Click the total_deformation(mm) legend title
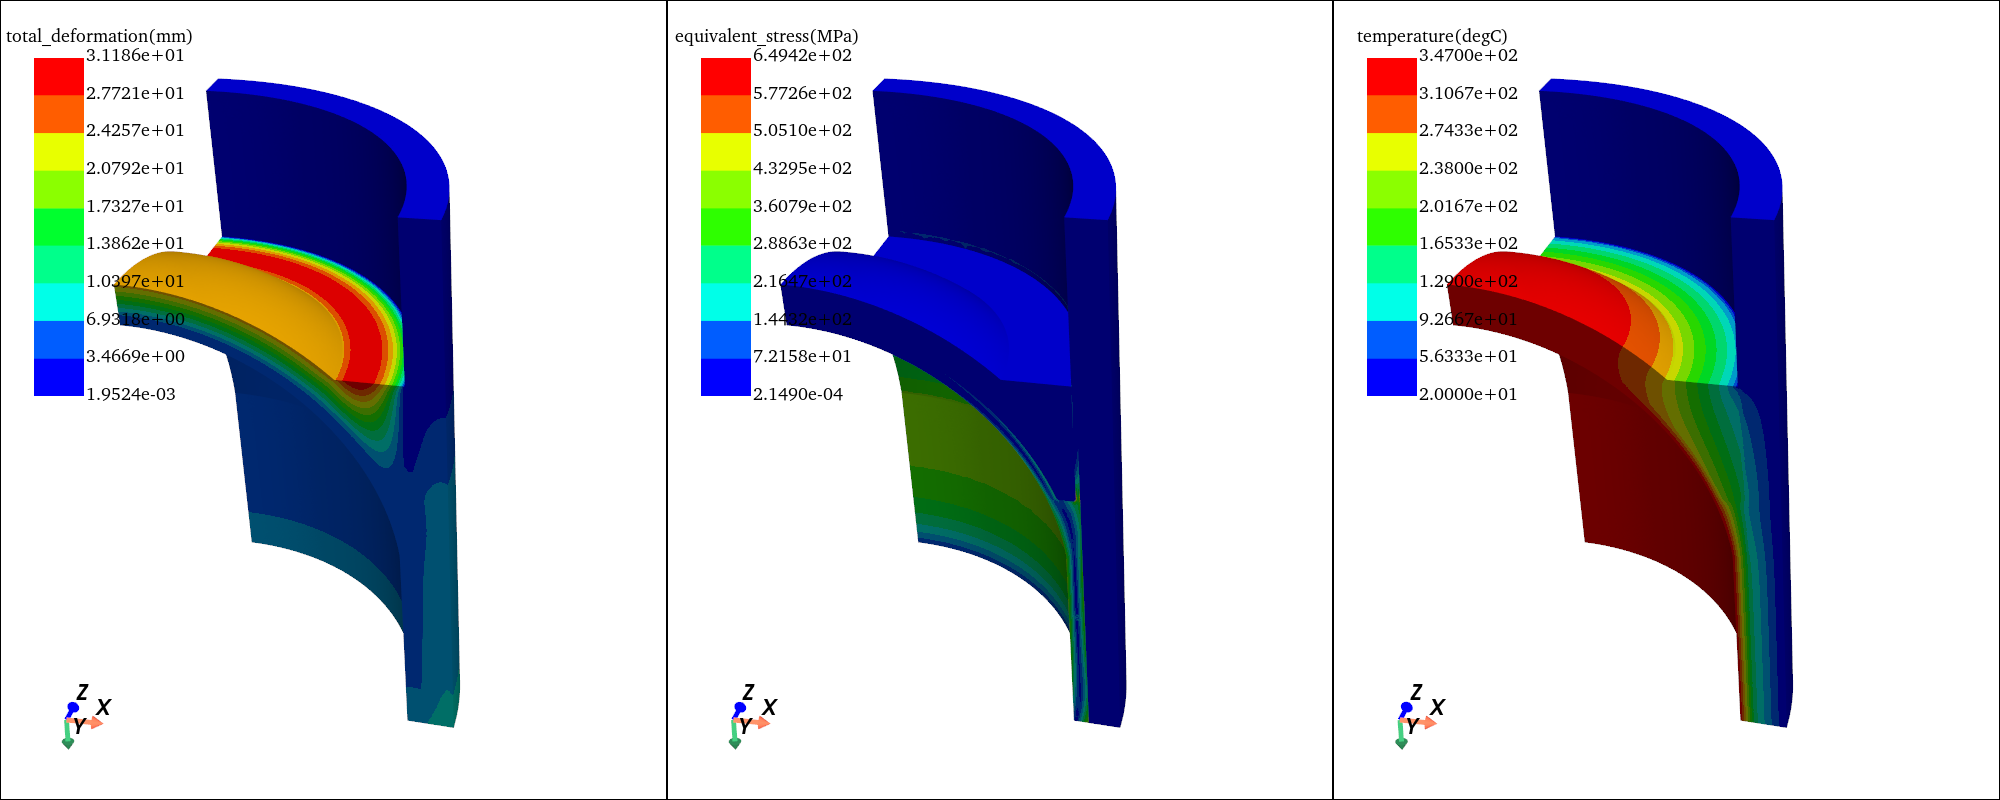This screenshot has width=2000, height=800. click(99, 36)
